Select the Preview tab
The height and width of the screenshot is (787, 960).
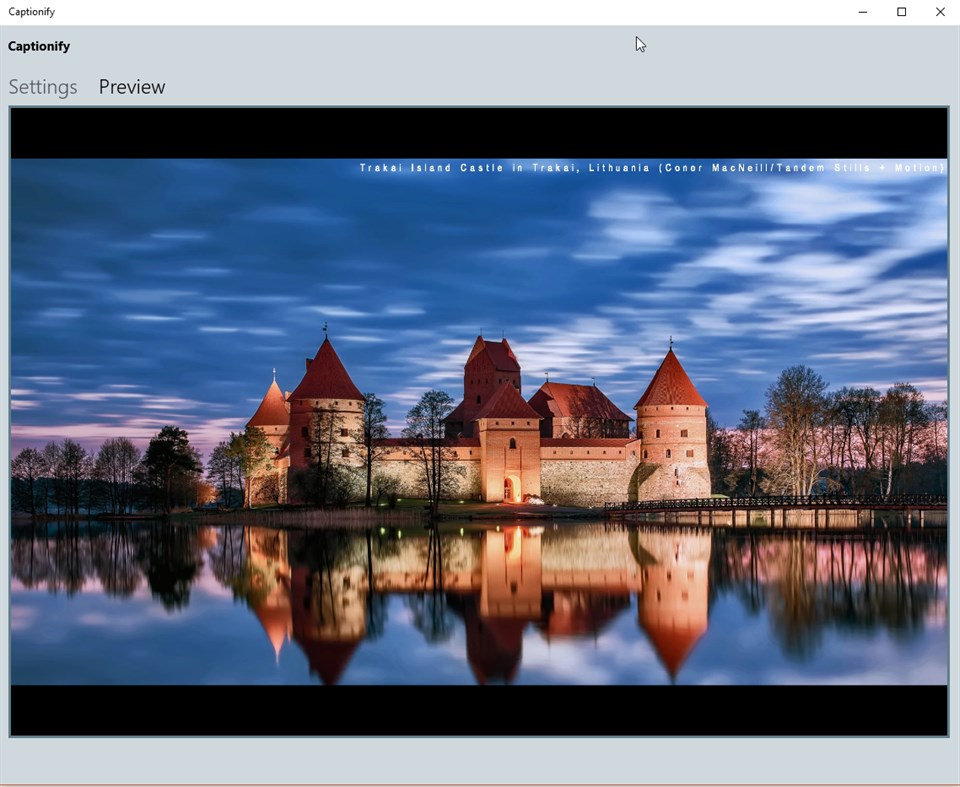(131, 87)
